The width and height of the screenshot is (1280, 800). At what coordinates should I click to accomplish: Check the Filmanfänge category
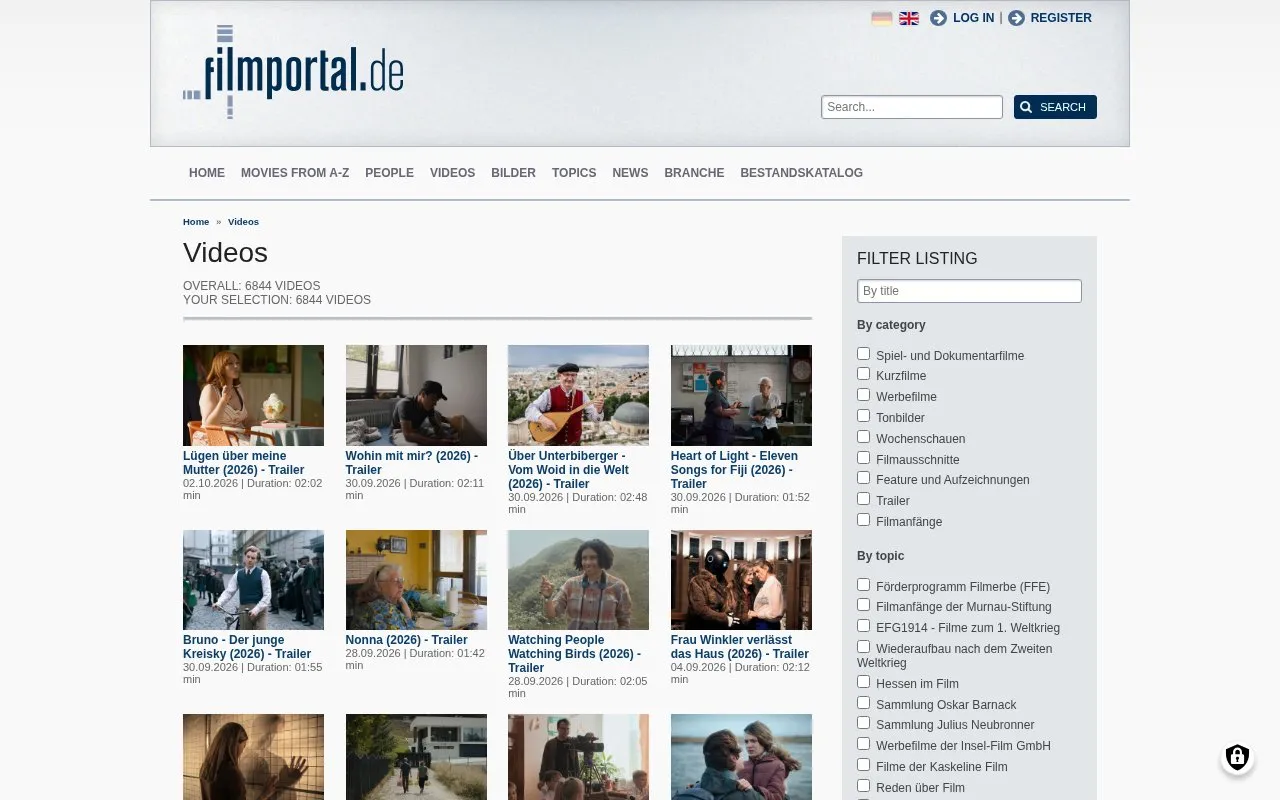coord(863,520)
